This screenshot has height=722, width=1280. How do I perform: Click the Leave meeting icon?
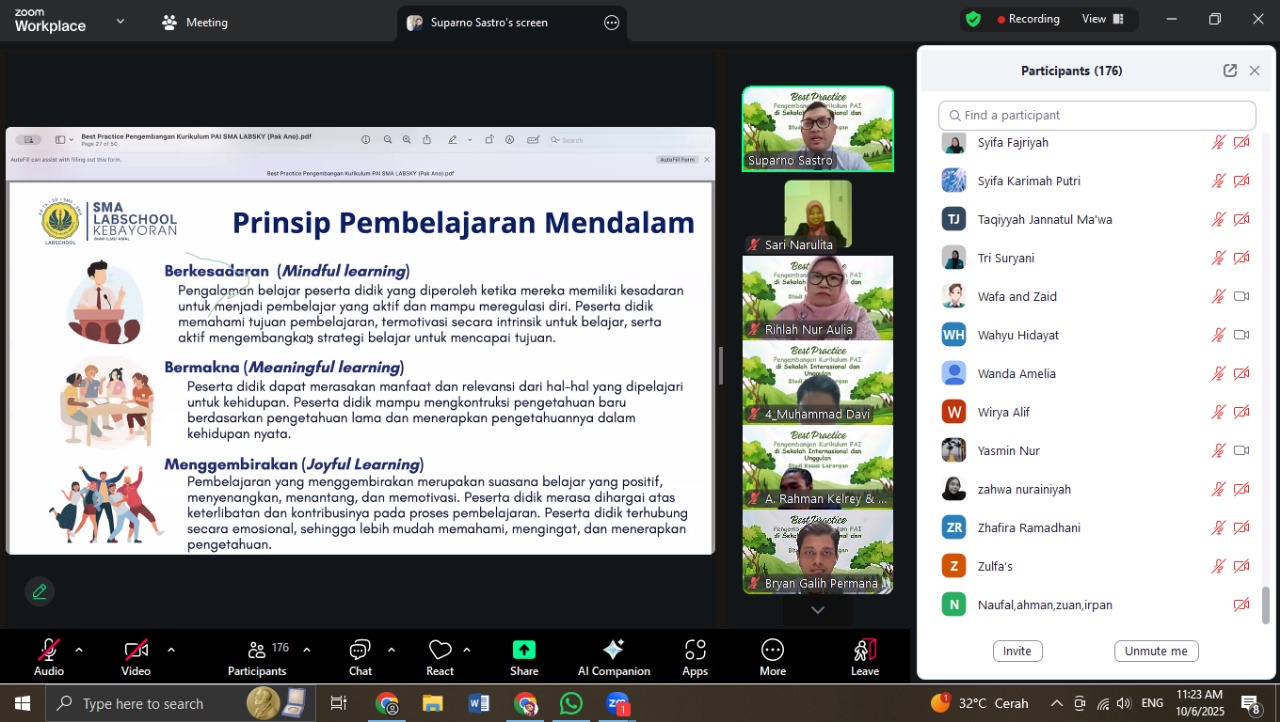point(865,651)
